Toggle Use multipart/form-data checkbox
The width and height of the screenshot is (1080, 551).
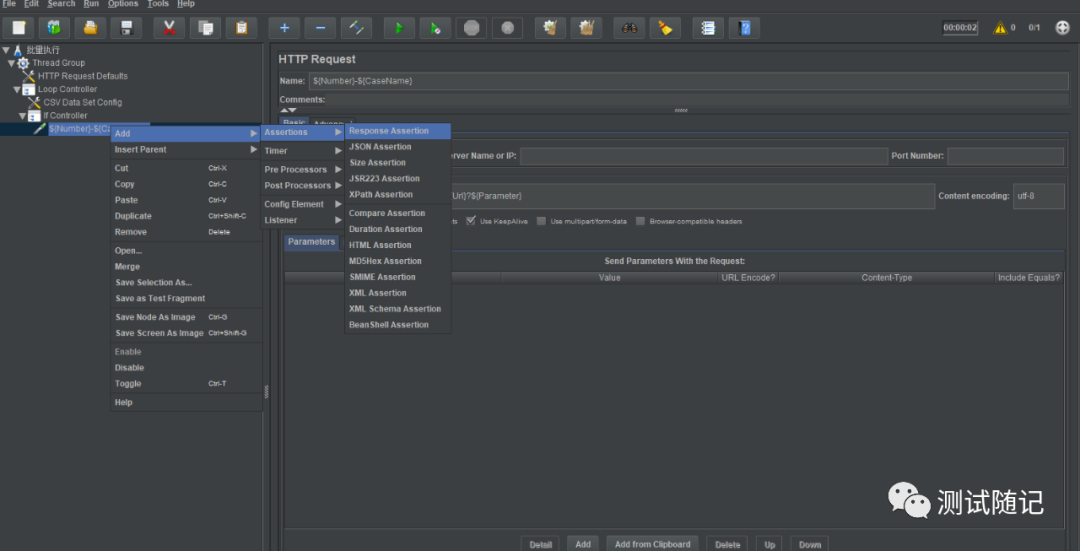(541, 221)
